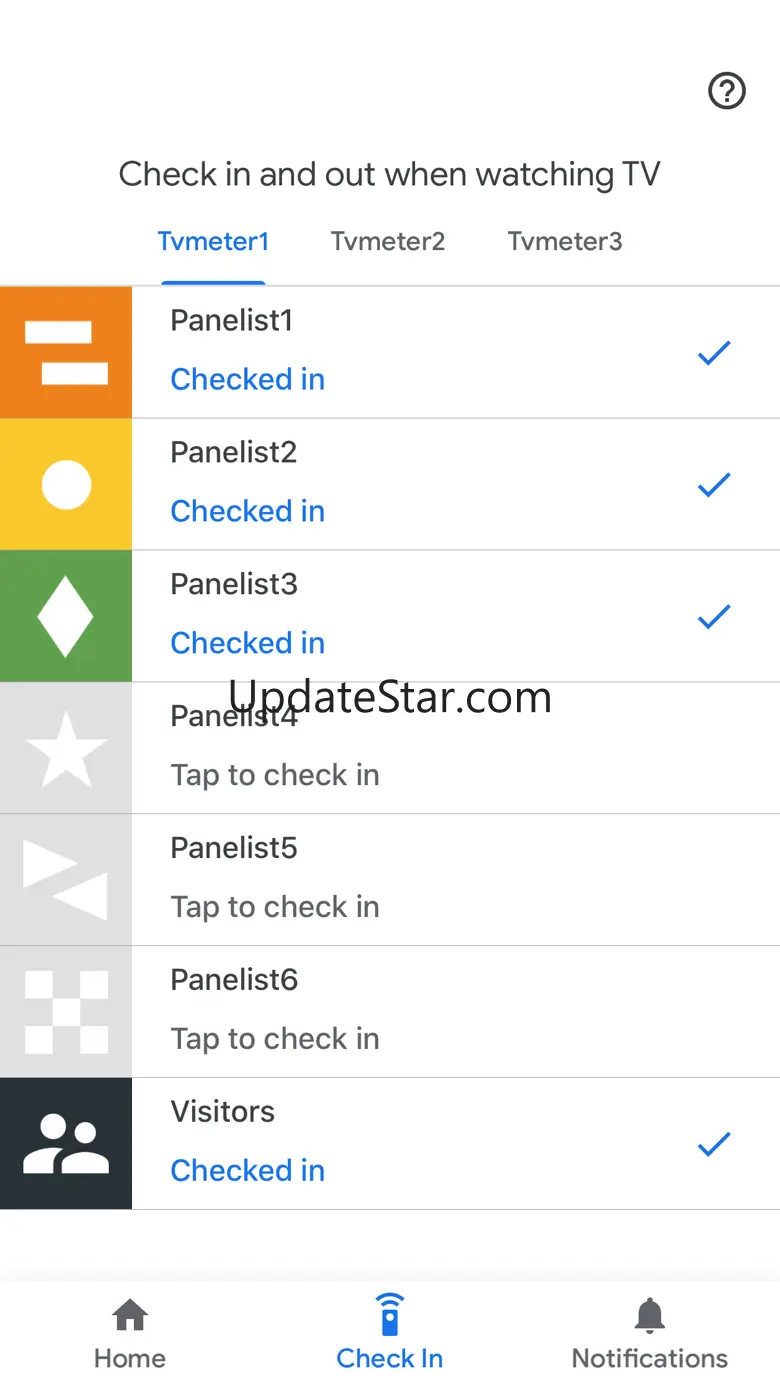
Task: Tap Panelist4 grey star icon
Action: 66,748
